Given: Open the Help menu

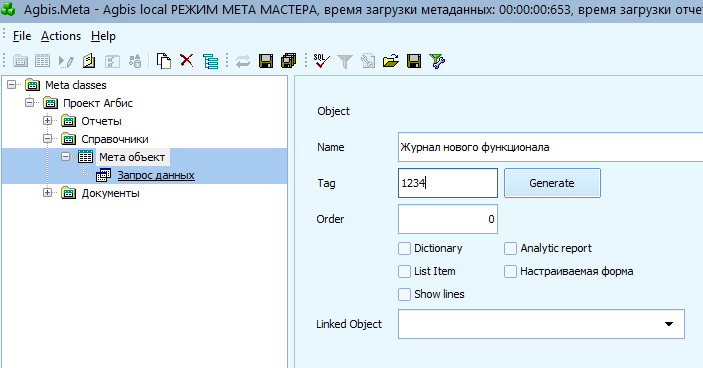Looking at the screenshot, I should (x=103, y=36).
